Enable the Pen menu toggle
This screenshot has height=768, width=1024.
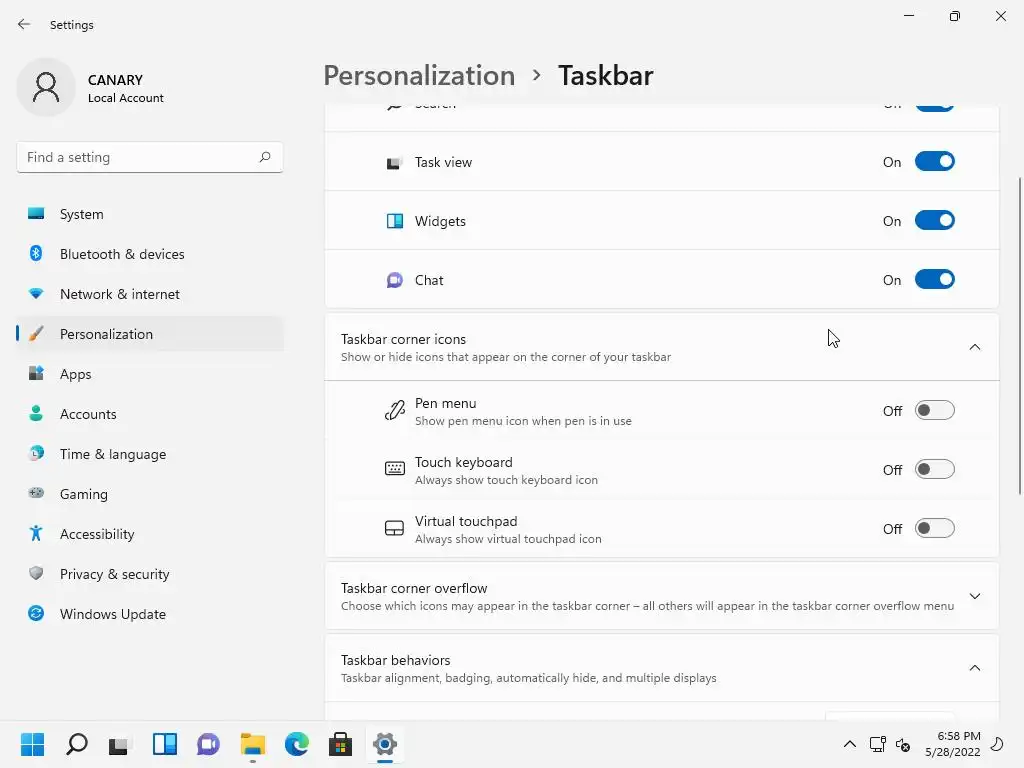point(935,410)
